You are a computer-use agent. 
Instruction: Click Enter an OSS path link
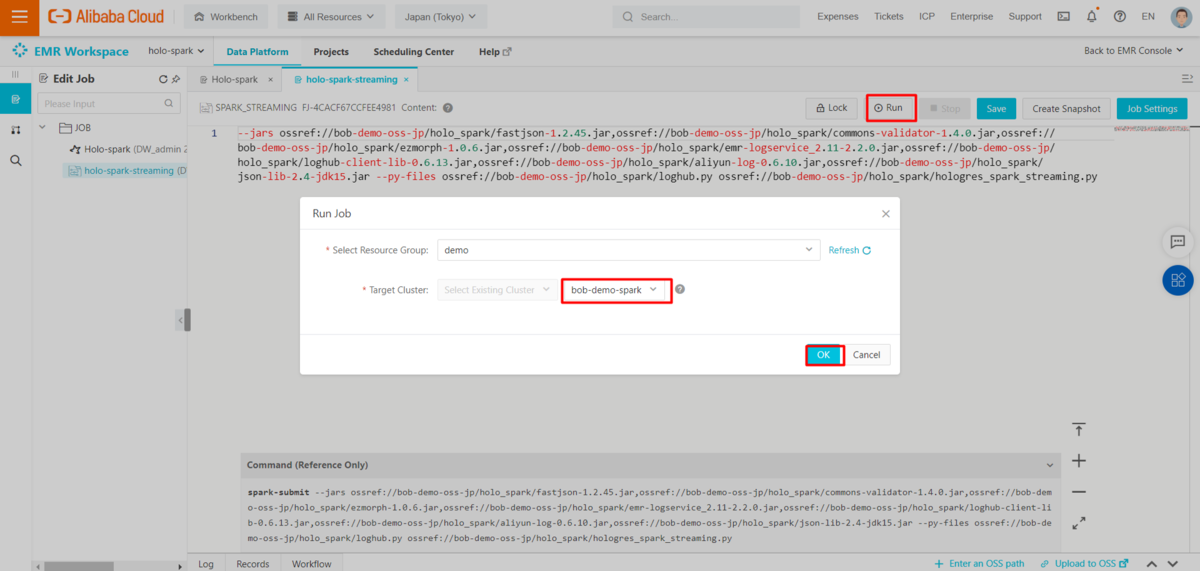tap(980, 563)
